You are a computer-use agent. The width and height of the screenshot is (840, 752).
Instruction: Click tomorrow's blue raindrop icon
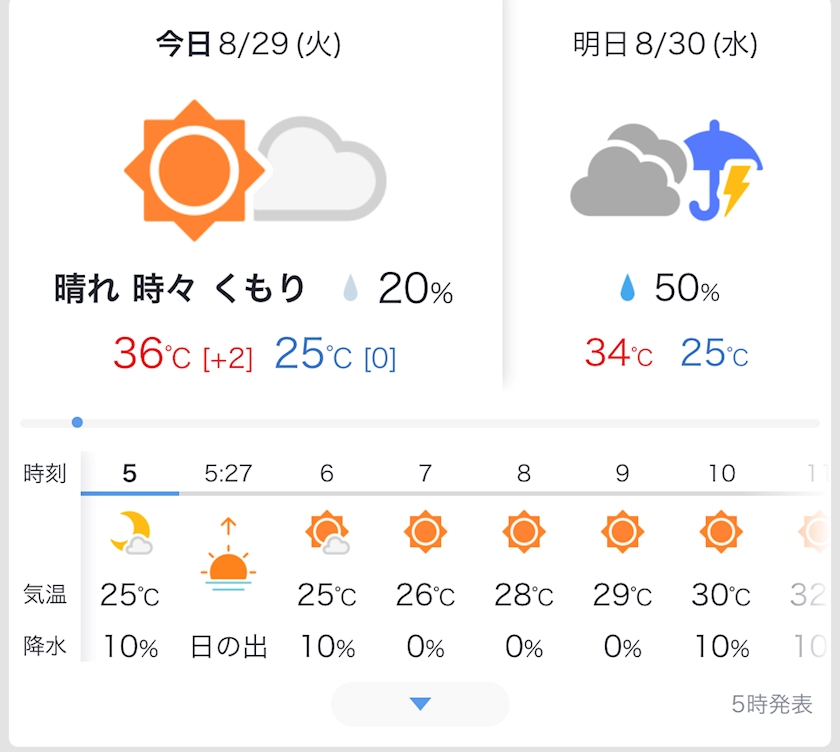628,290
